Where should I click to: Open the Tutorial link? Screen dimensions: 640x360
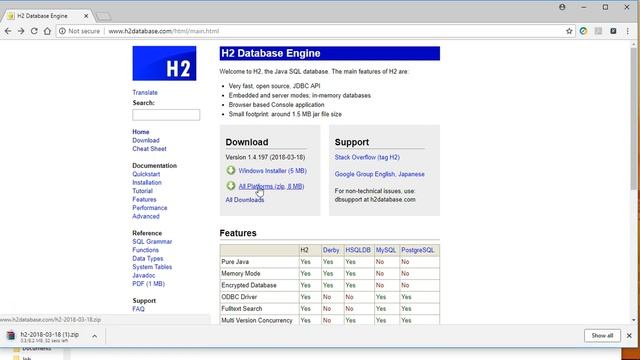point(142,191)
